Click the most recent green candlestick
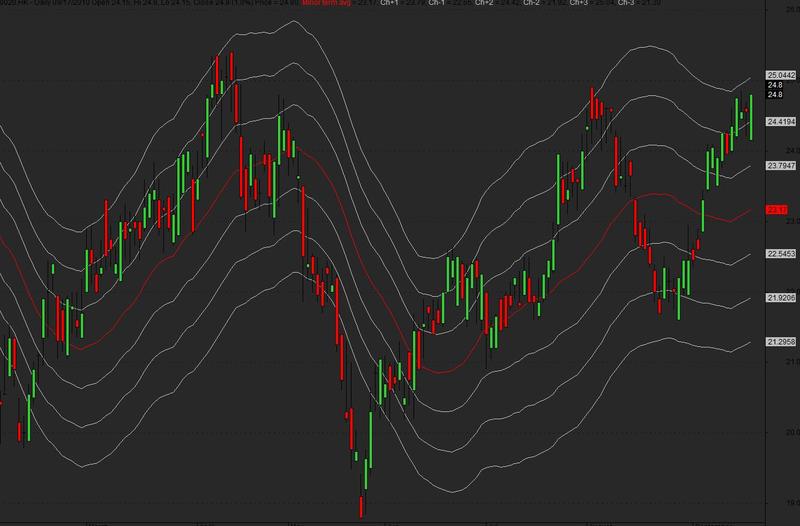800x526 pixels. (x=751, y=117)
